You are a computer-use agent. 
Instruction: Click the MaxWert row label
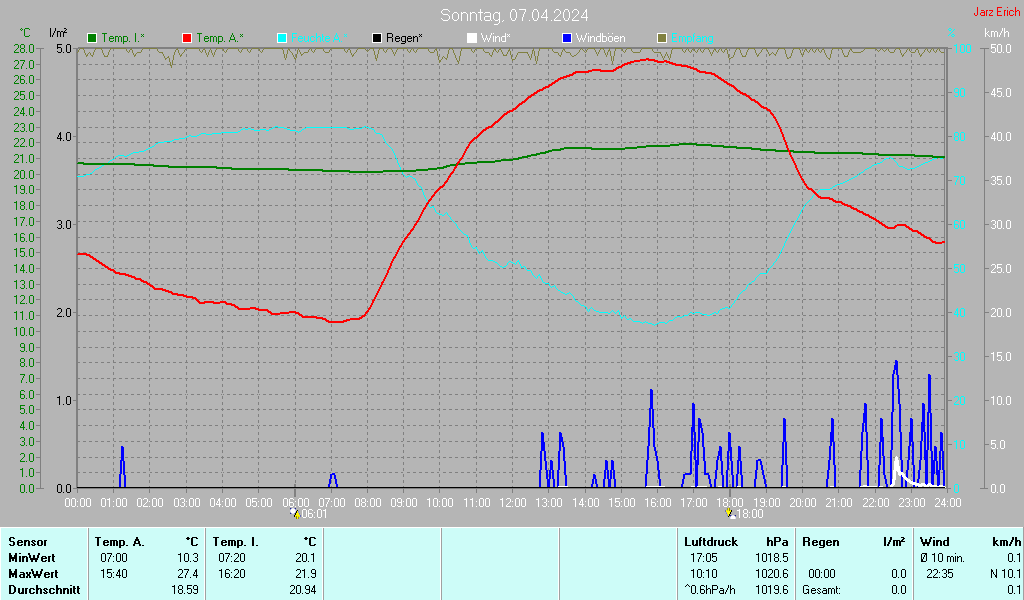33,574
